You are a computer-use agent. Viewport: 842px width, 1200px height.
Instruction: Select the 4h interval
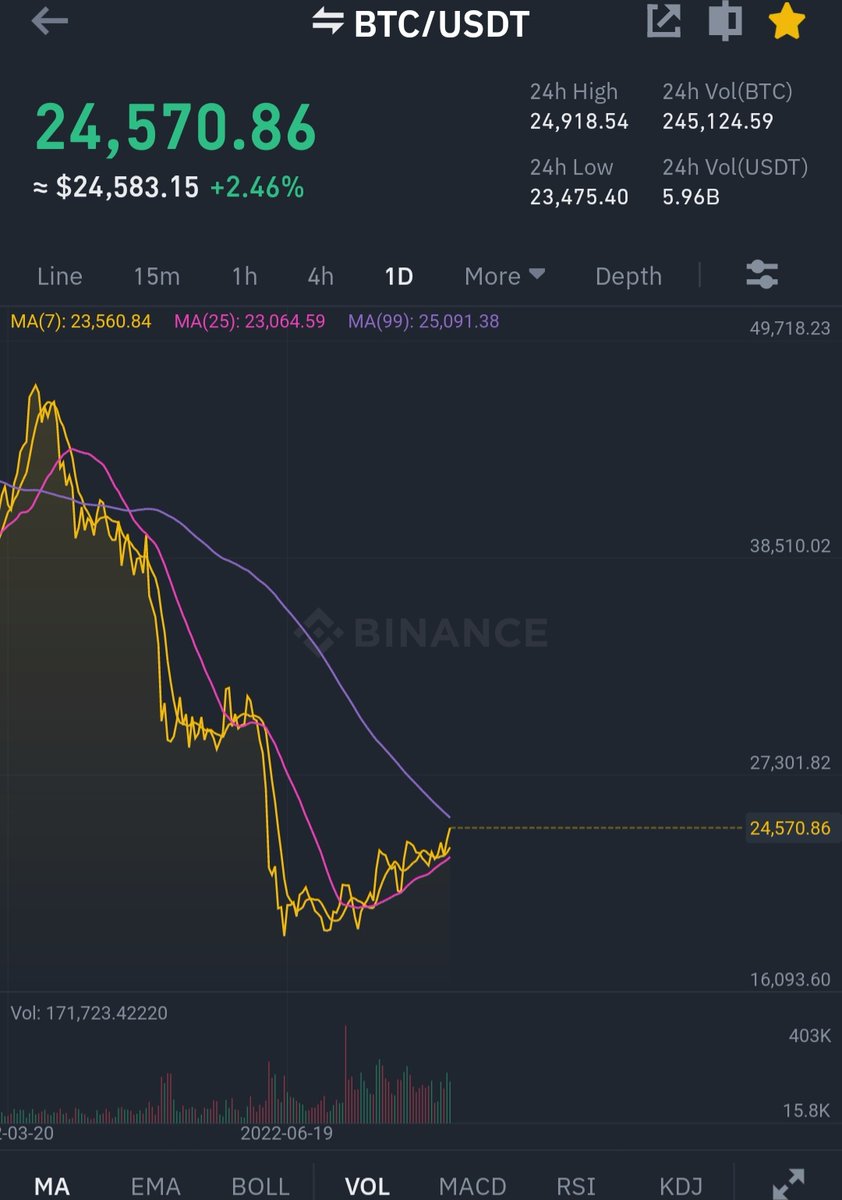(320, 276)
